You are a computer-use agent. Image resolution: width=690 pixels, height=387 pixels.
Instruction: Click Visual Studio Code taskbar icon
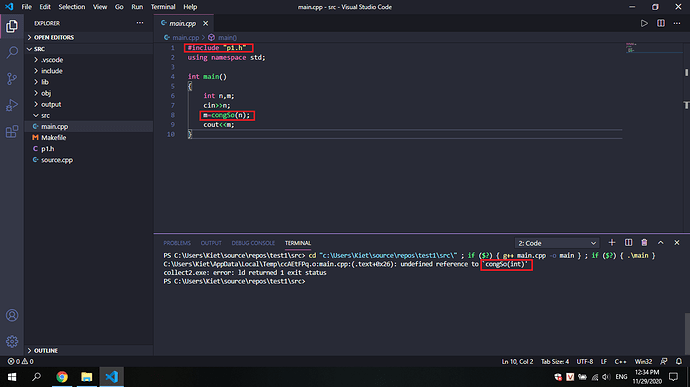click(111, 377)
